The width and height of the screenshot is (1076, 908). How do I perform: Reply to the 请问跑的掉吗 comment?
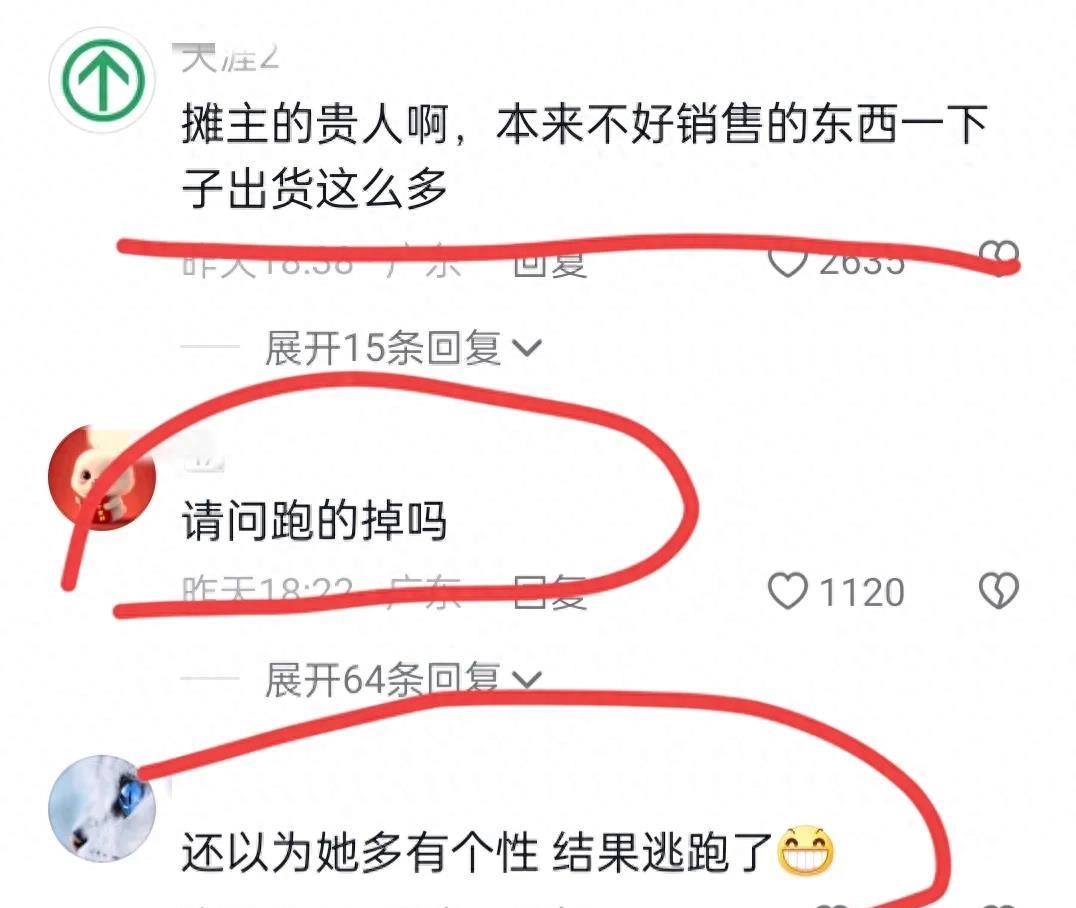point(550,592)
